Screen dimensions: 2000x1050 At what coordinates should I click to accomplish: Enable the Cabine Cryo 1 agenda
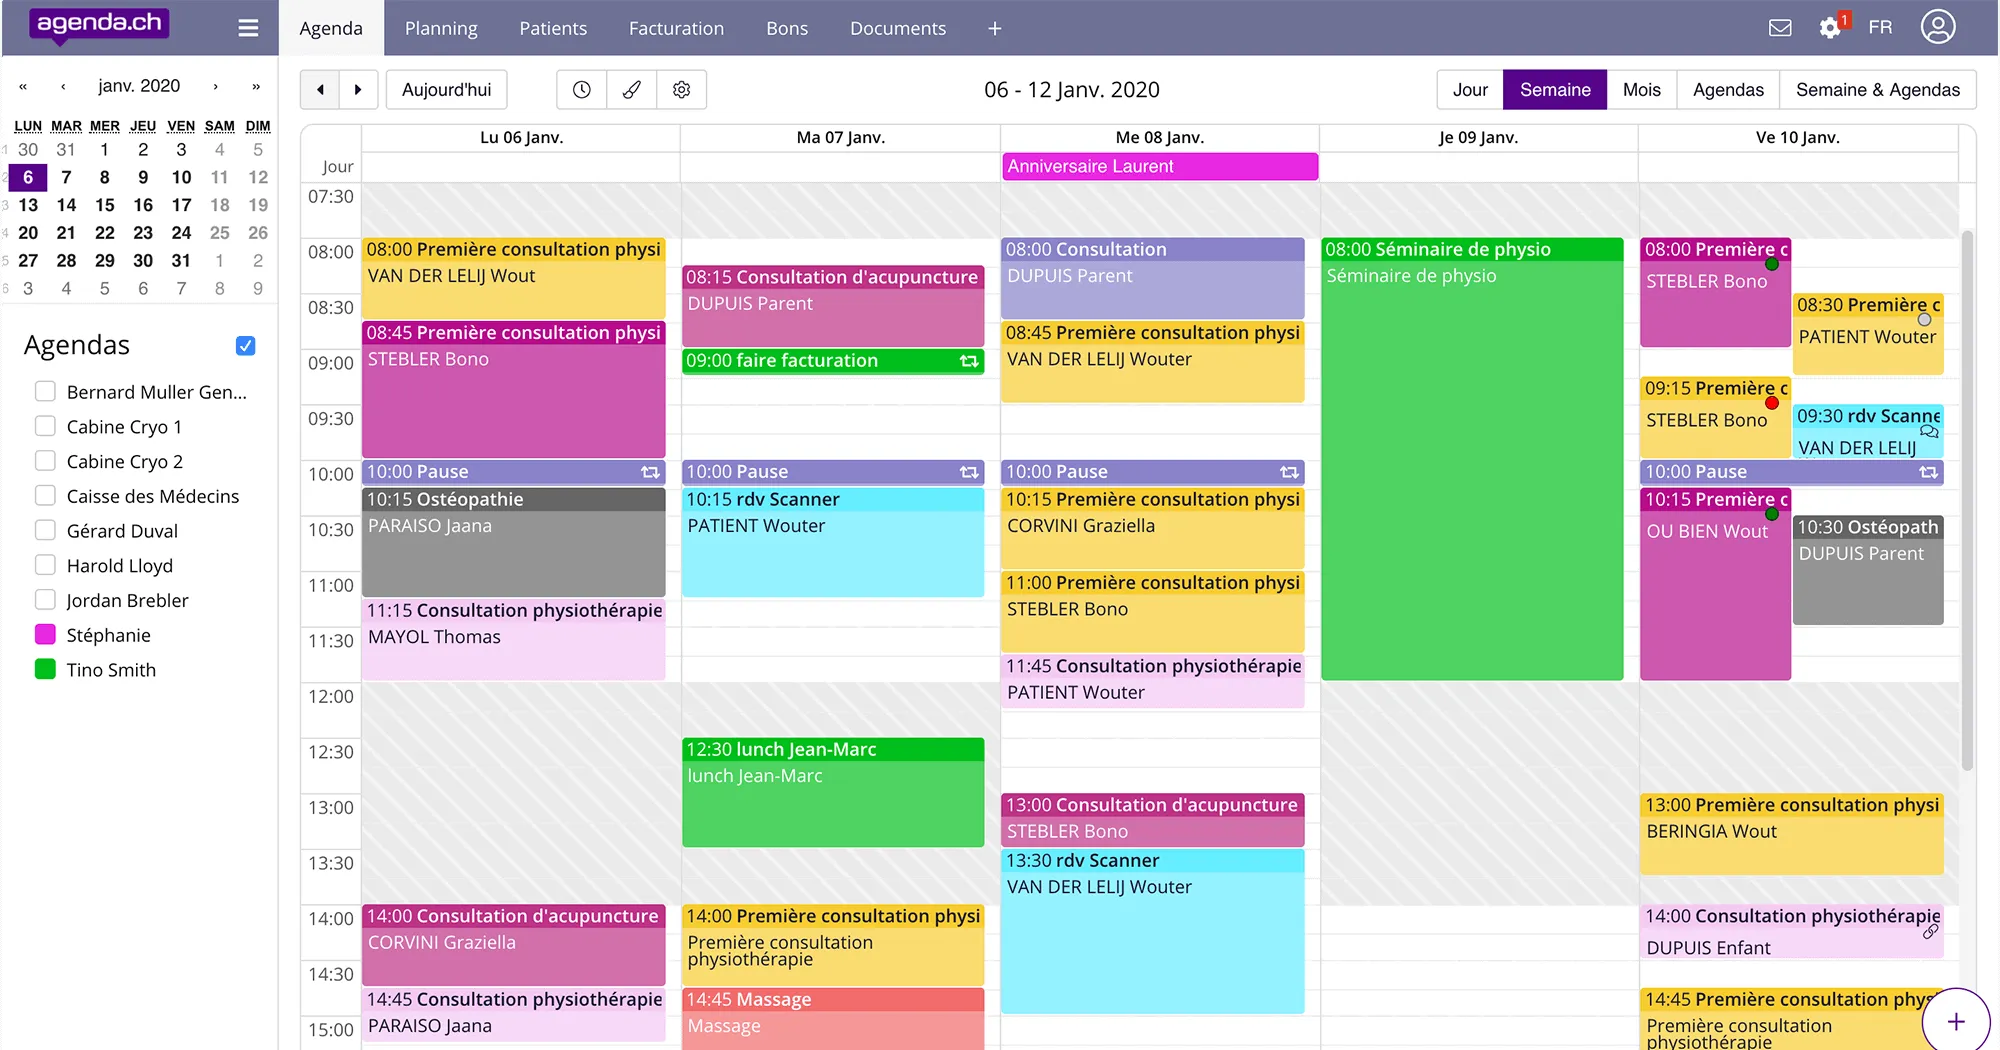45,425
